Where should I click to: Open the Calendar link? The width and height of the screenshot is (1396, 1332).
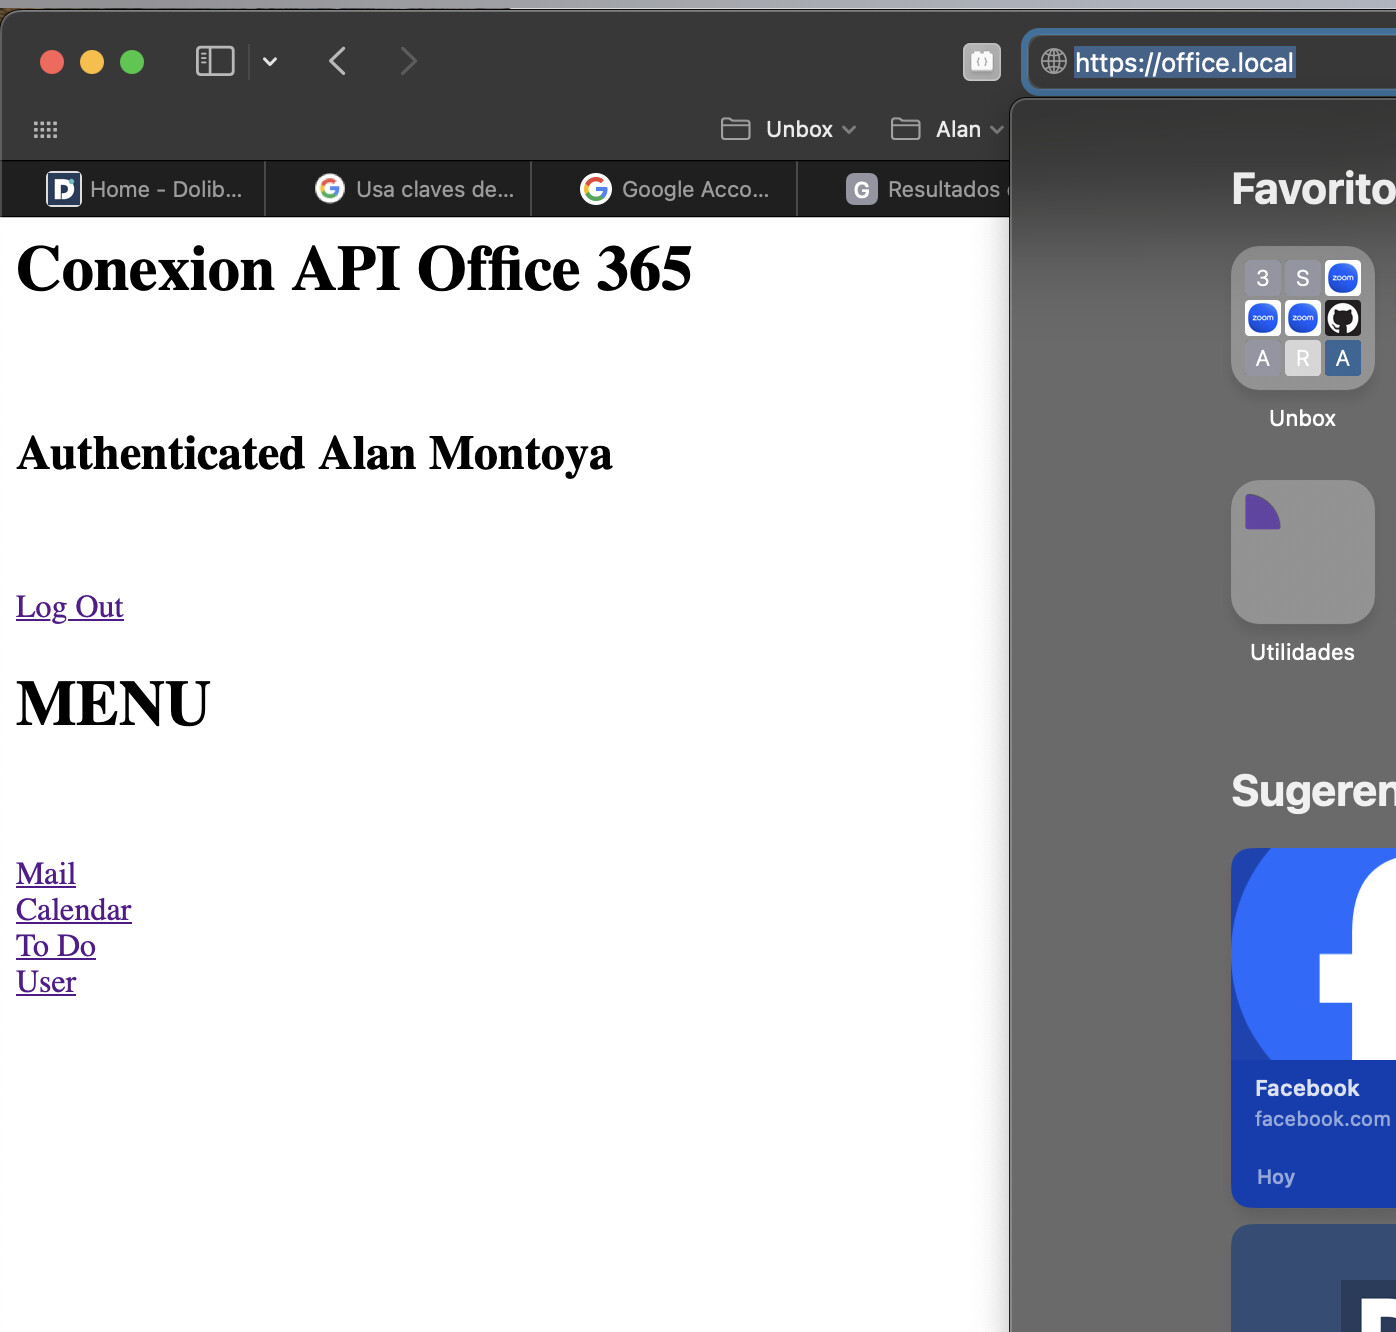[x=74, y=910]
